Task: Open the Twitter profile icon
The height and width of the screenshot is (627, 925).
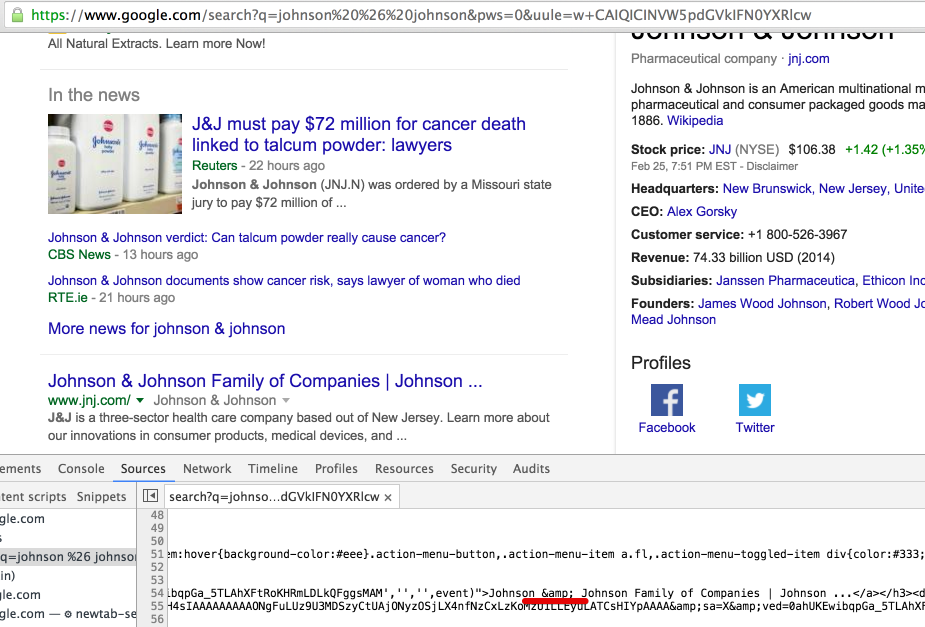Action: 755,400
